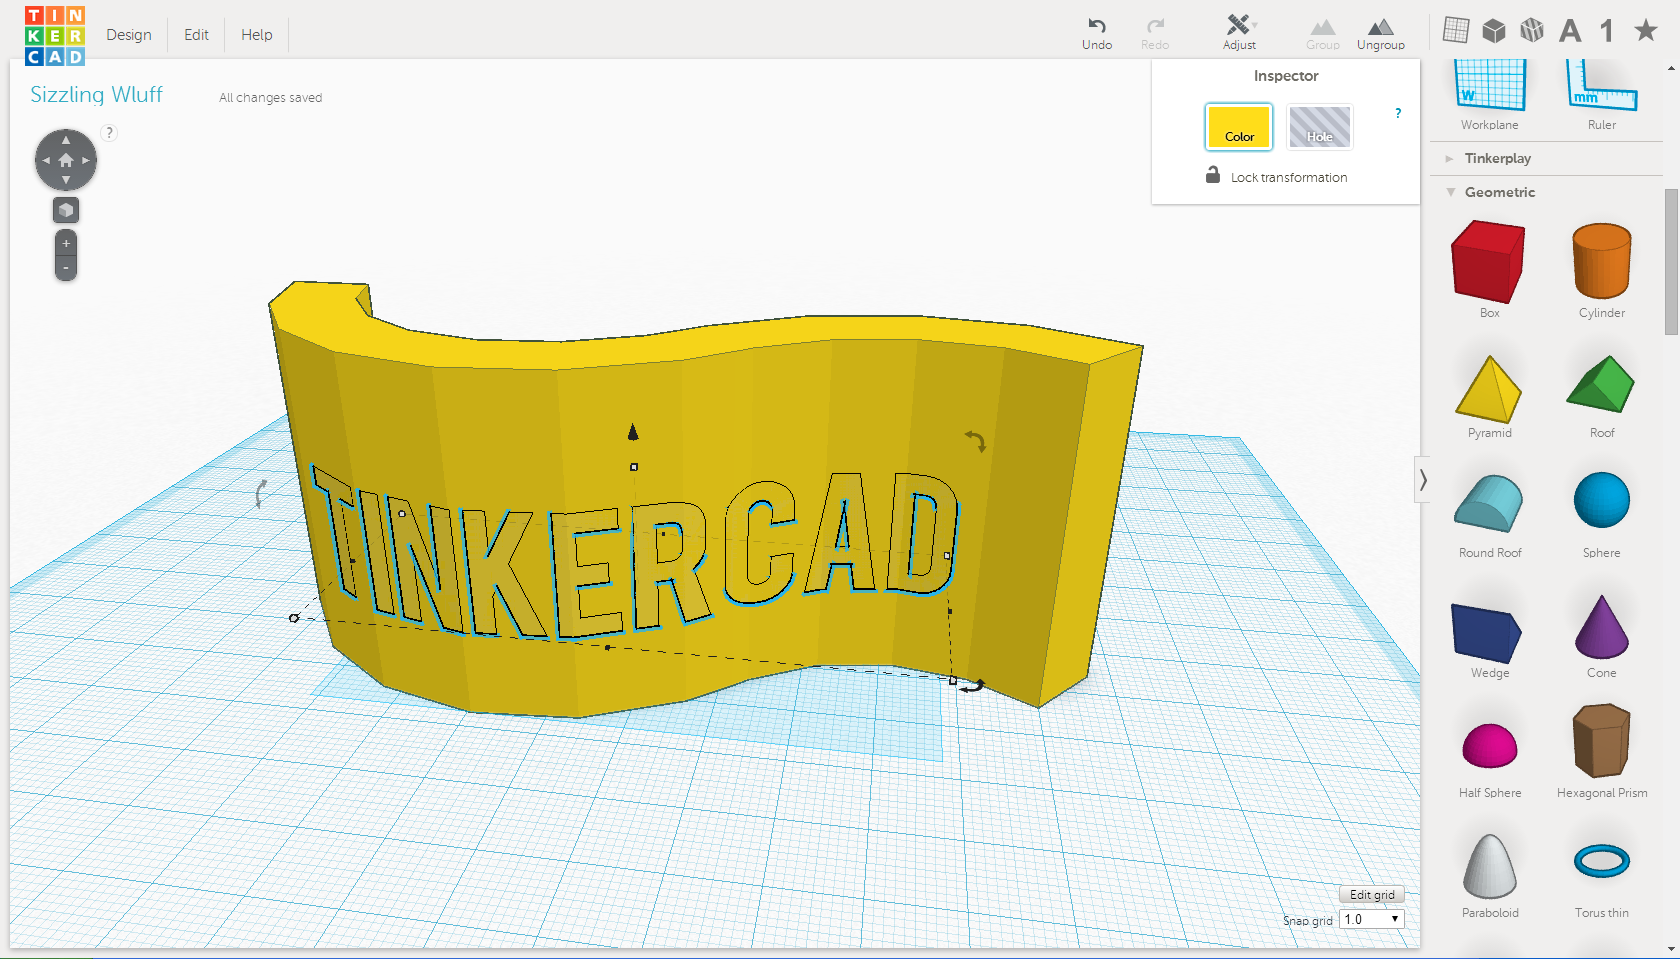The width and height of the screenshot is (1680, 959).
Task: Click the Ungroup tool in the toolbar
Action: pyautogui.click(x=1381, y=31)
